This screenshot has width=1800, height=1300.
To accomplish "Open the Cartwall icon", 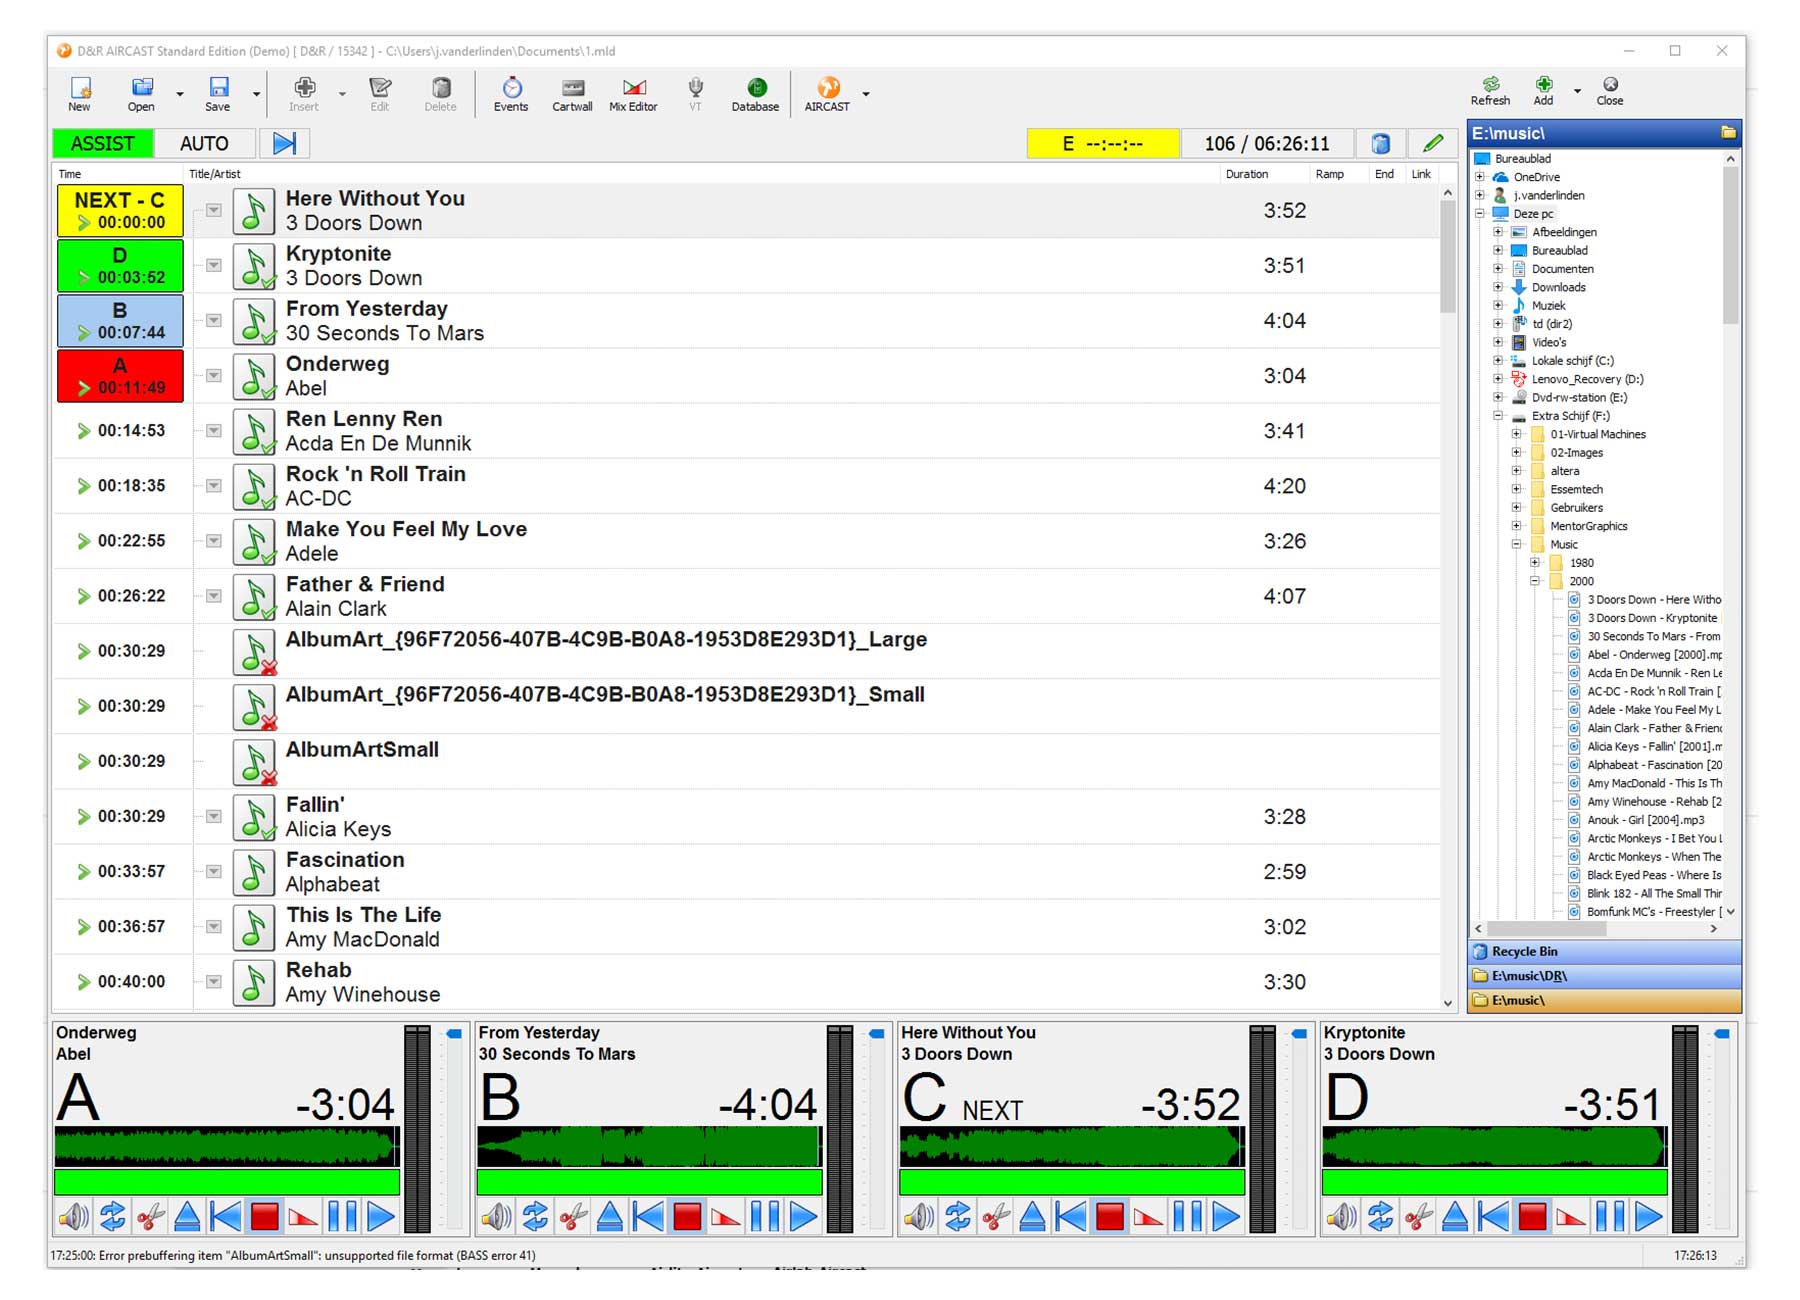I will (572, 94).
